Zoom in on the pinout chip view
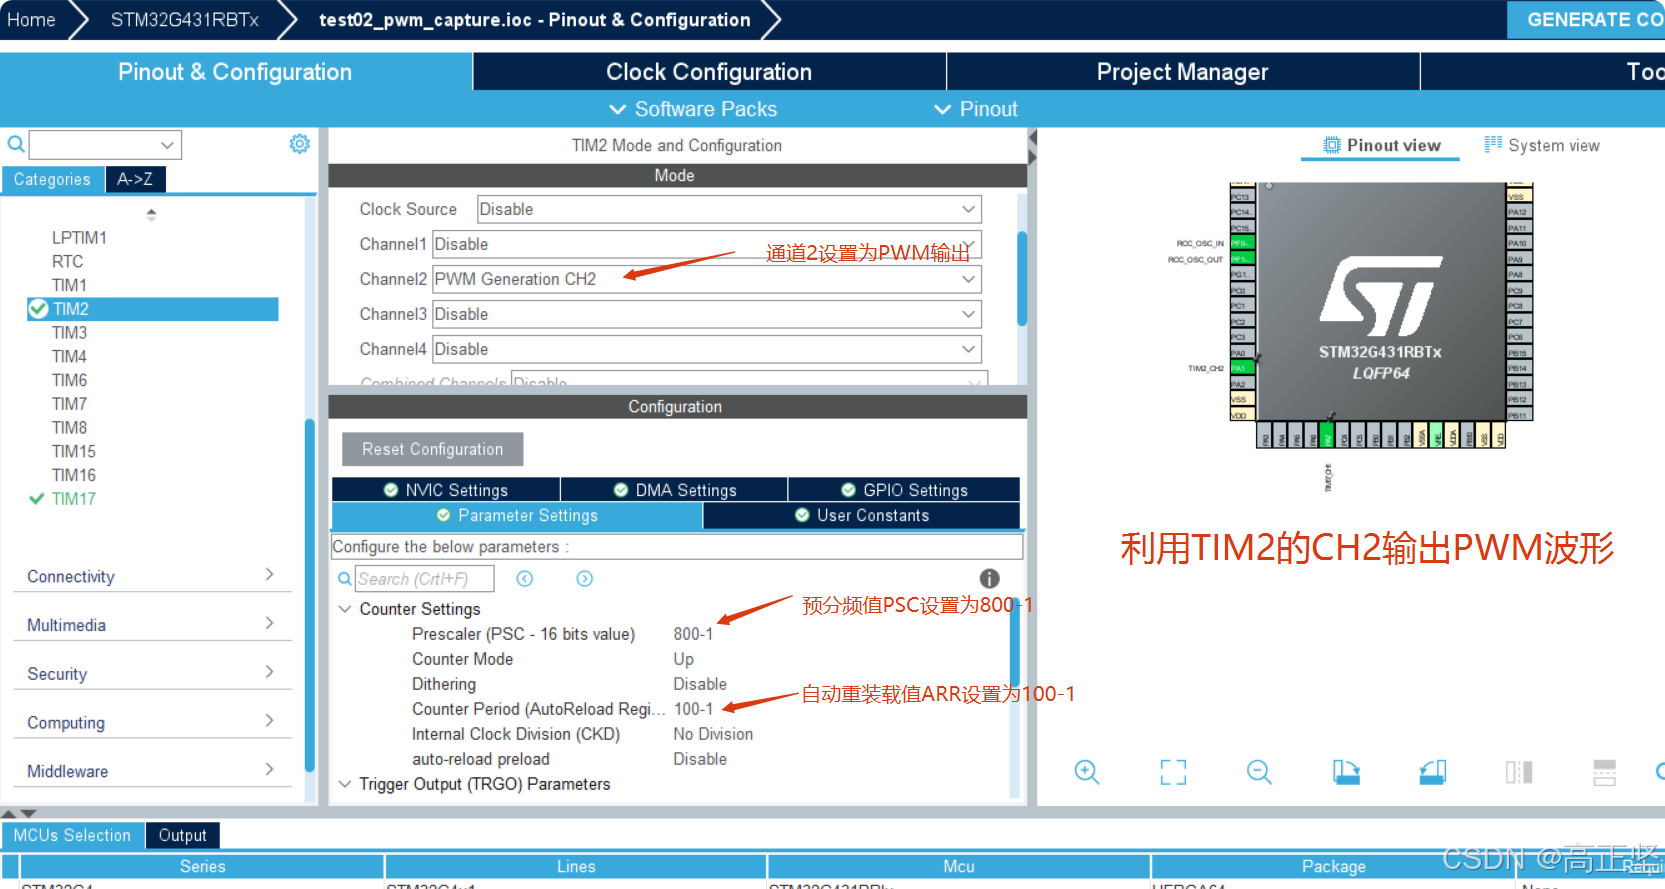Screen dimensions: 1665x889 1087,772
